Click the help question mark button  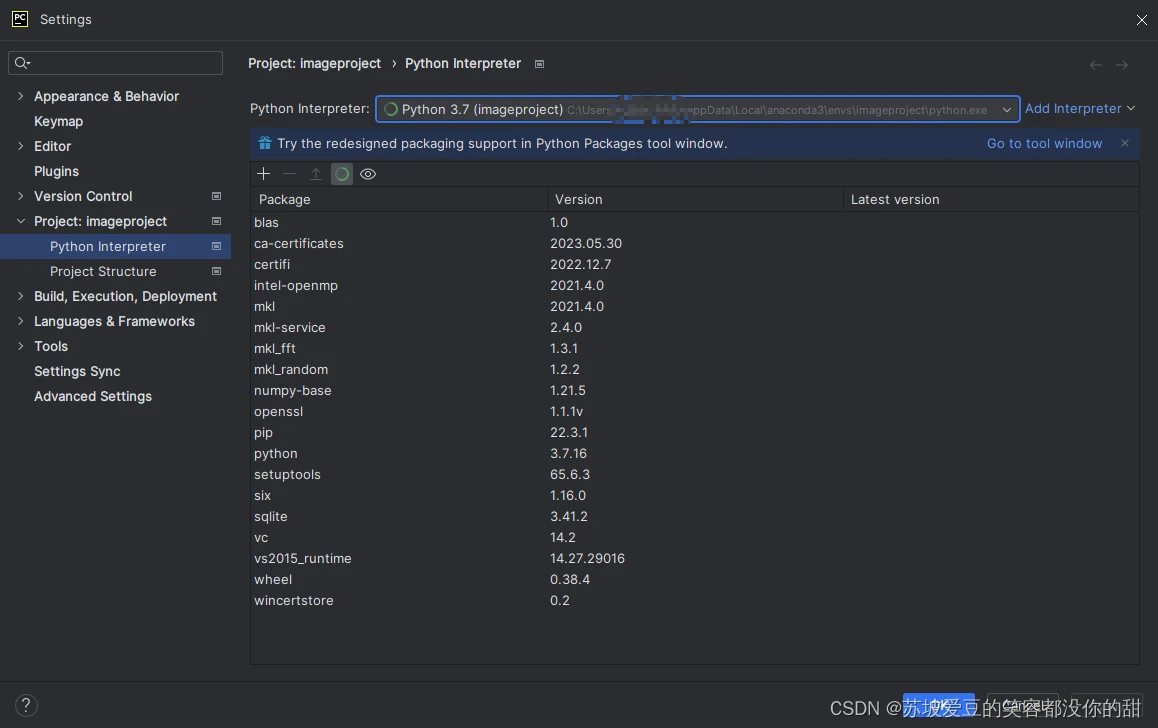(26, 705)
